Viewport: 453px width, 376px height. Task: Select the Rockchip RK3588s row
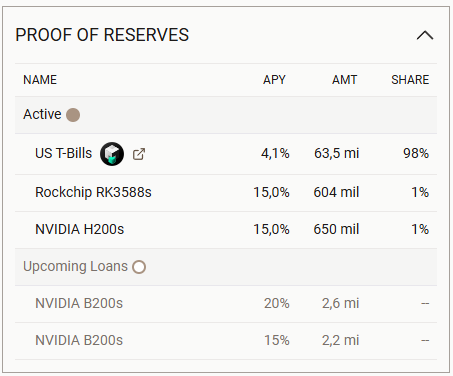226,193
